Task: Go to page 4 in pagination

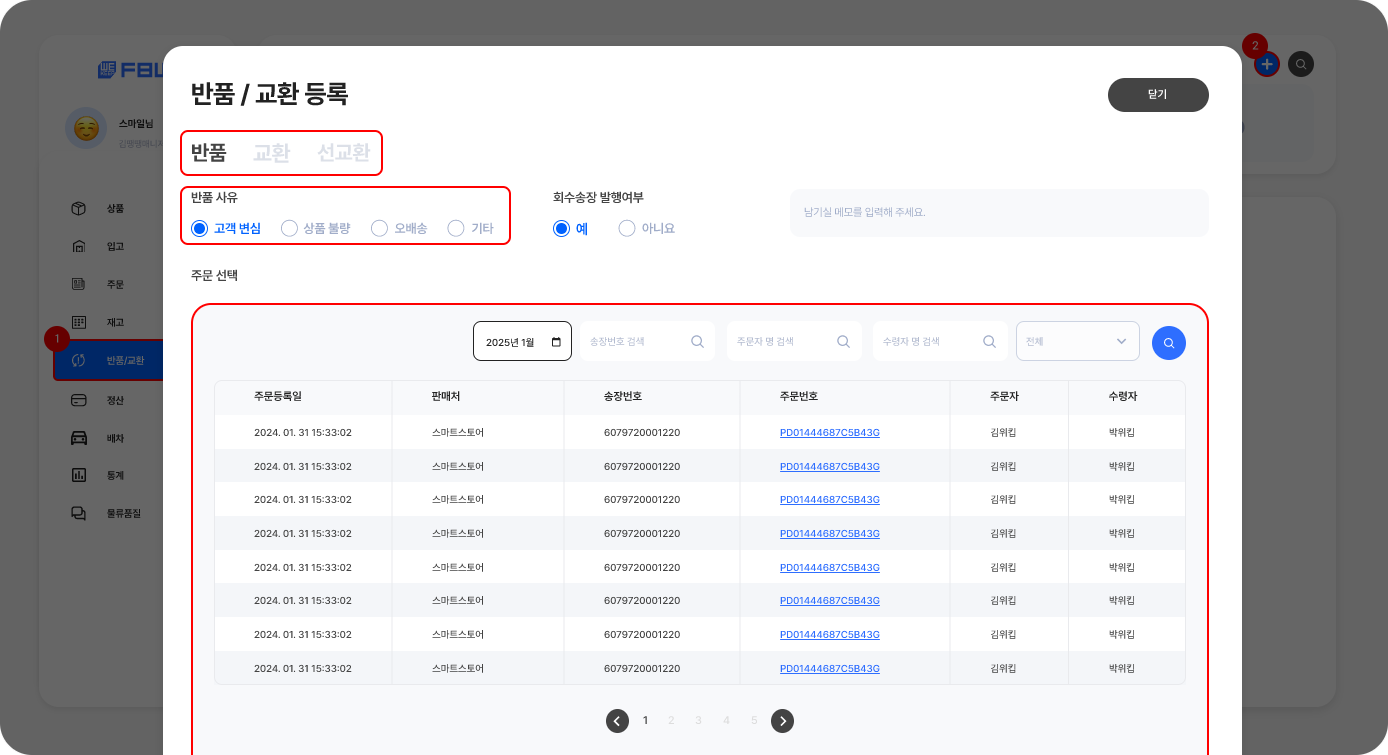Action: coord(726,720)
